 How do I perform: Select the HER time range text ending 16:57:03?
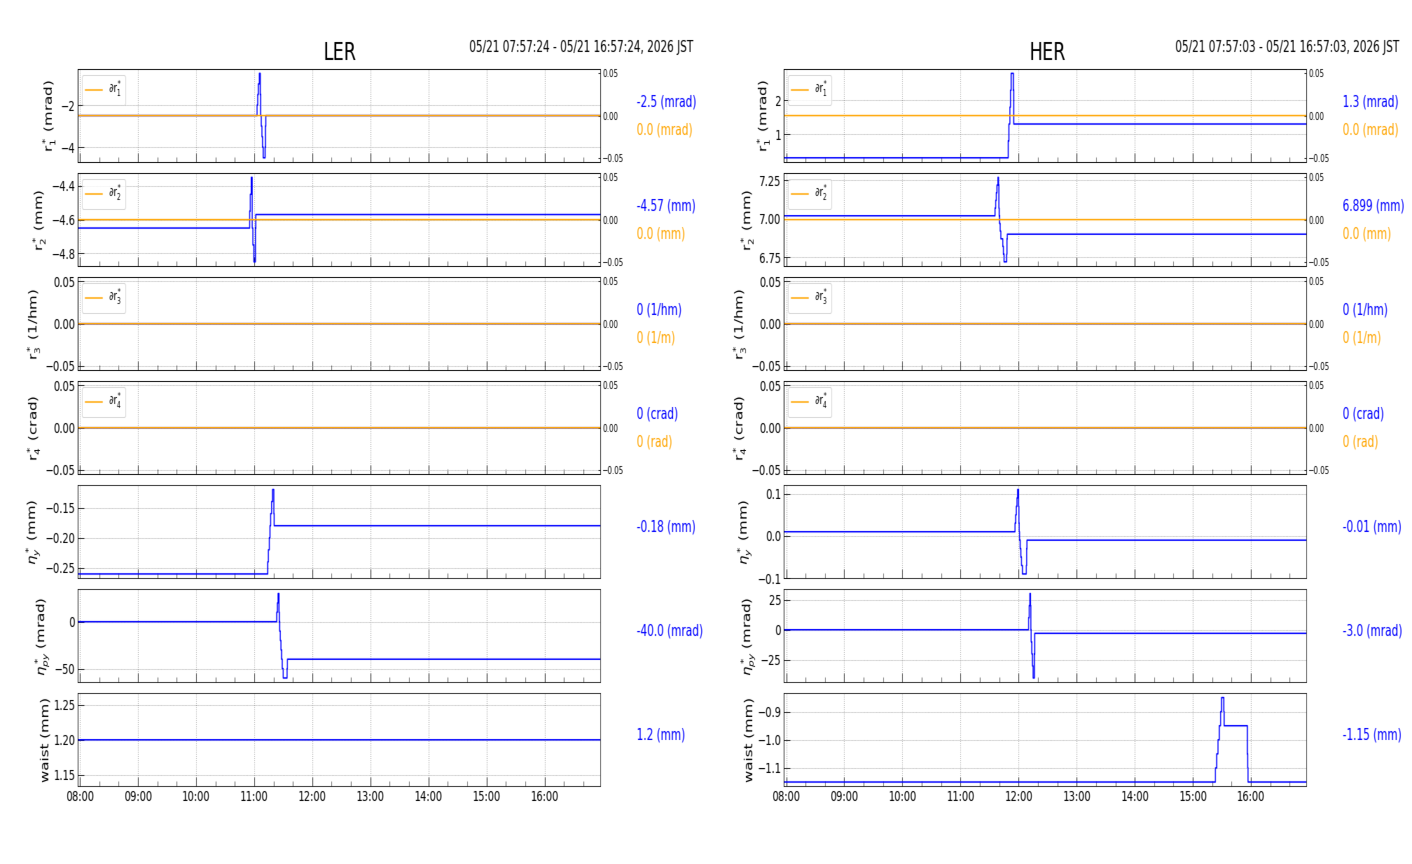tap(1287, 47)
